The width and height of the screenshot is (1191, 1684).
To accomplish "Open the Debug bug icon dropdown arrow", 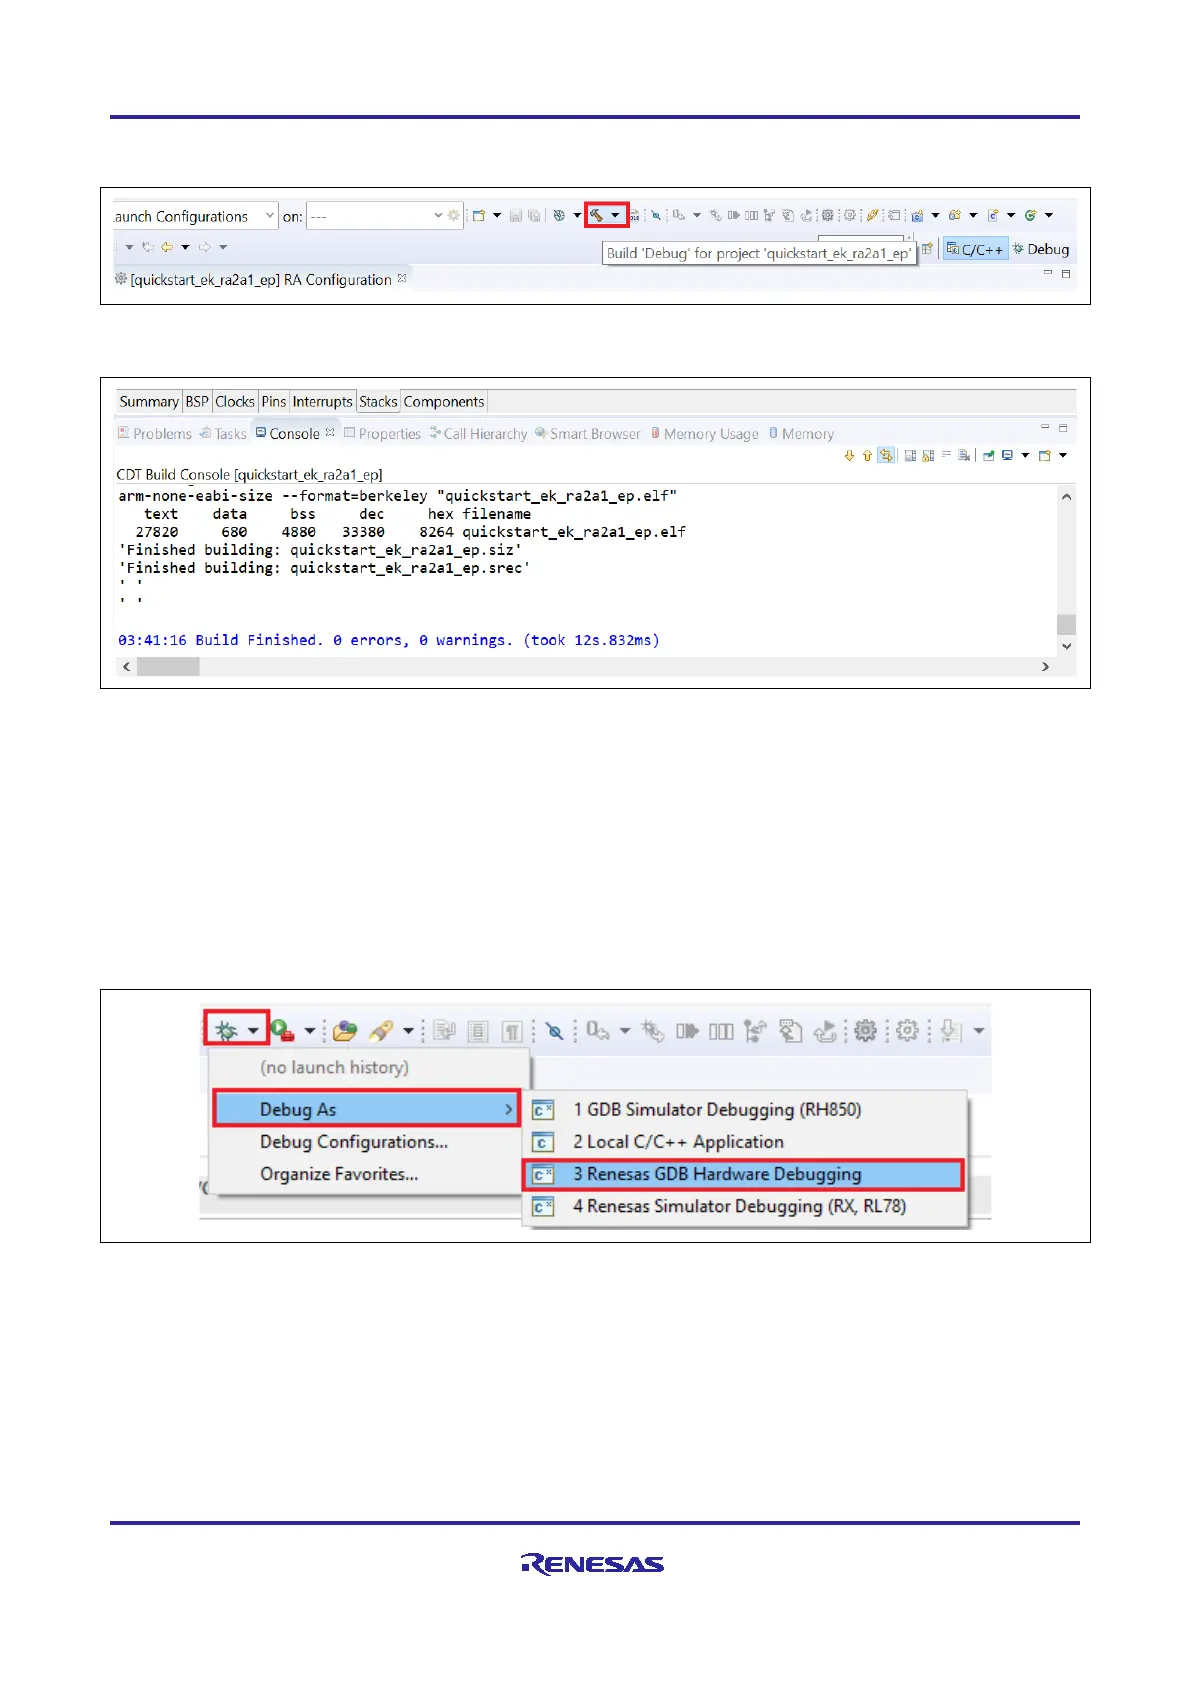I will 253,1030.
